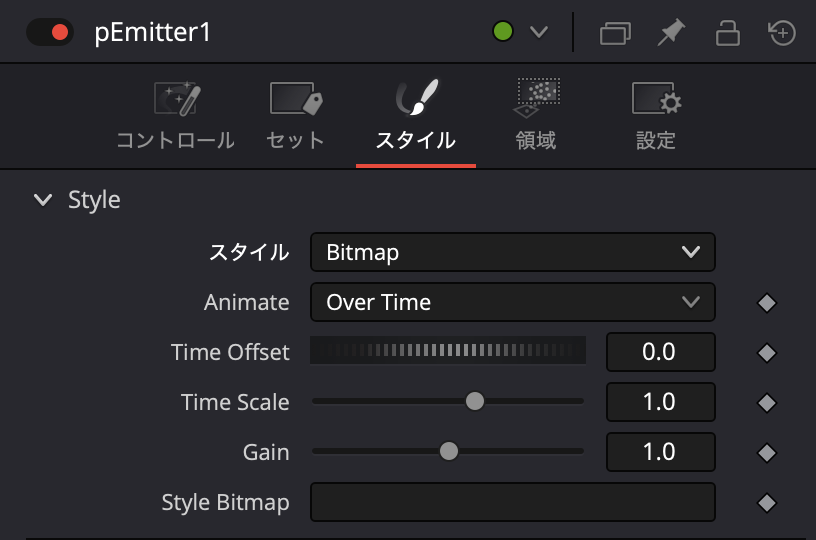Click the Time Scale value field

pos(660,402)
